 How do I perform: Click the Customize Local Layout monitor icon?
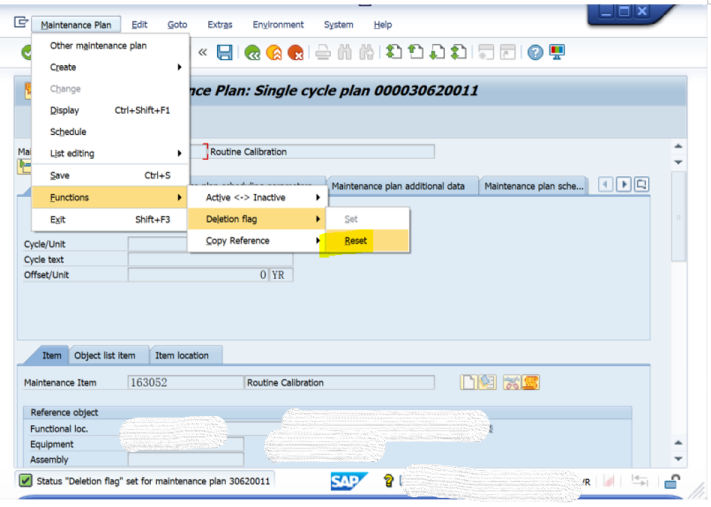point(557,53)
